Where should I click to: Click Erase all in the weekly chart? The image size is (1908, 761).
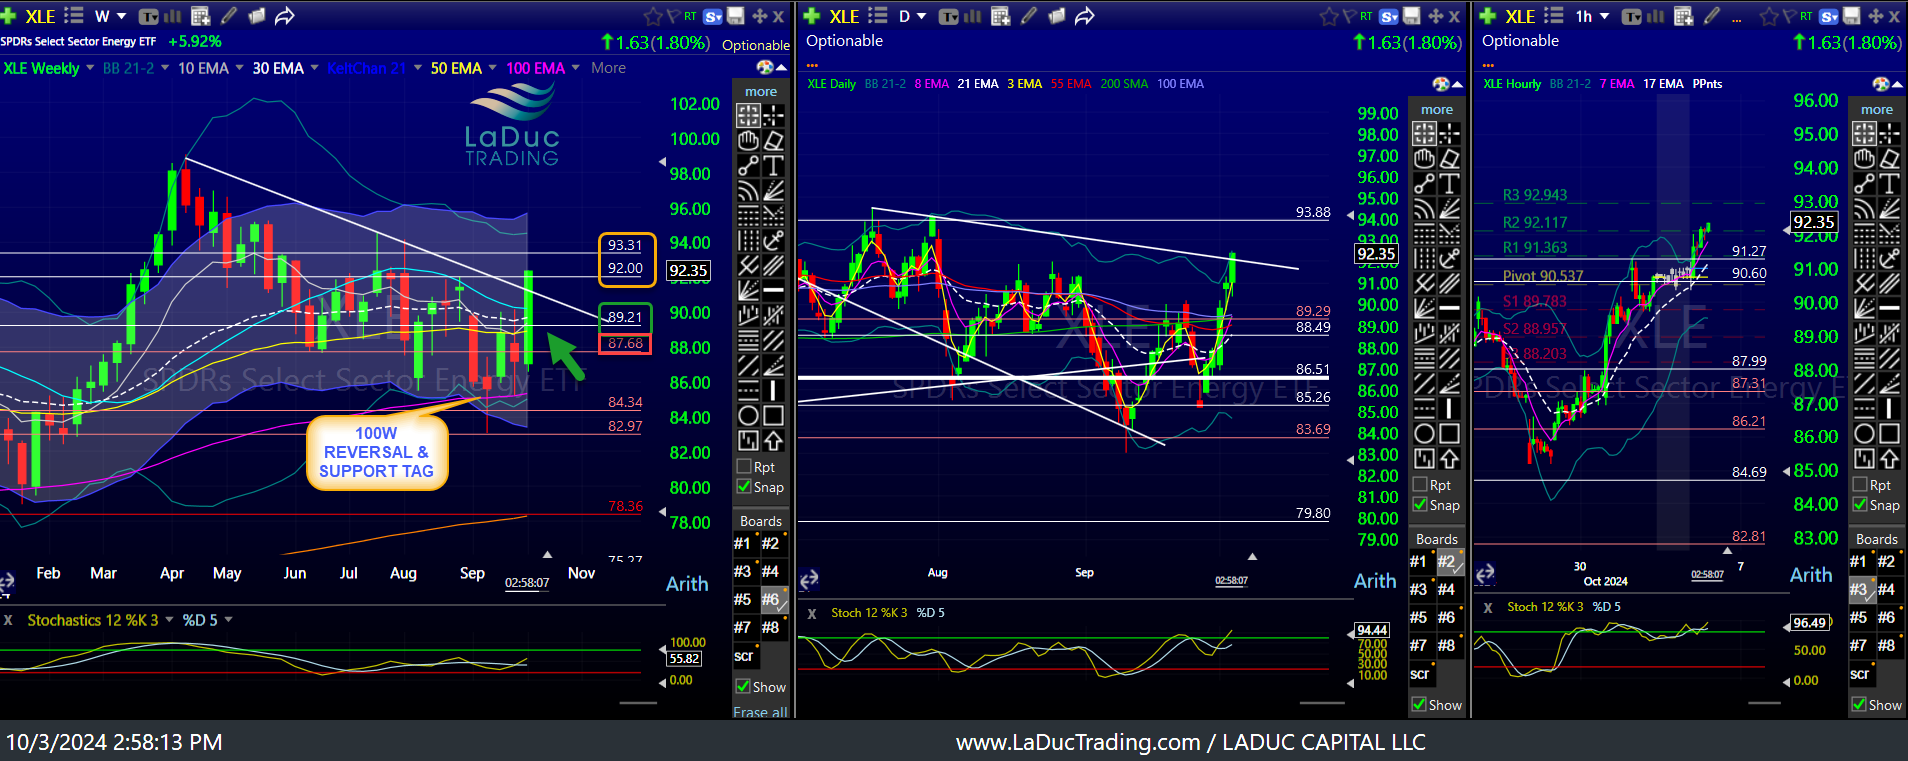(760, 712)
